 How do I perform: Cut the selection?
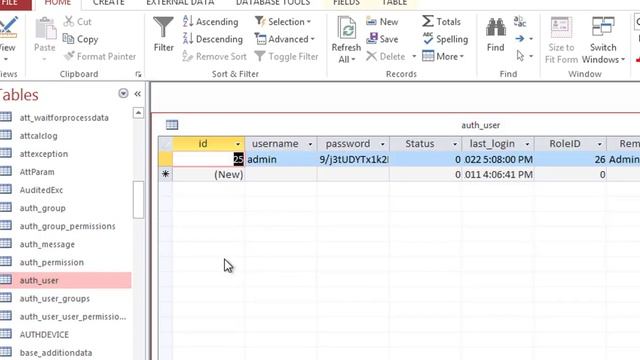point(78,22)
